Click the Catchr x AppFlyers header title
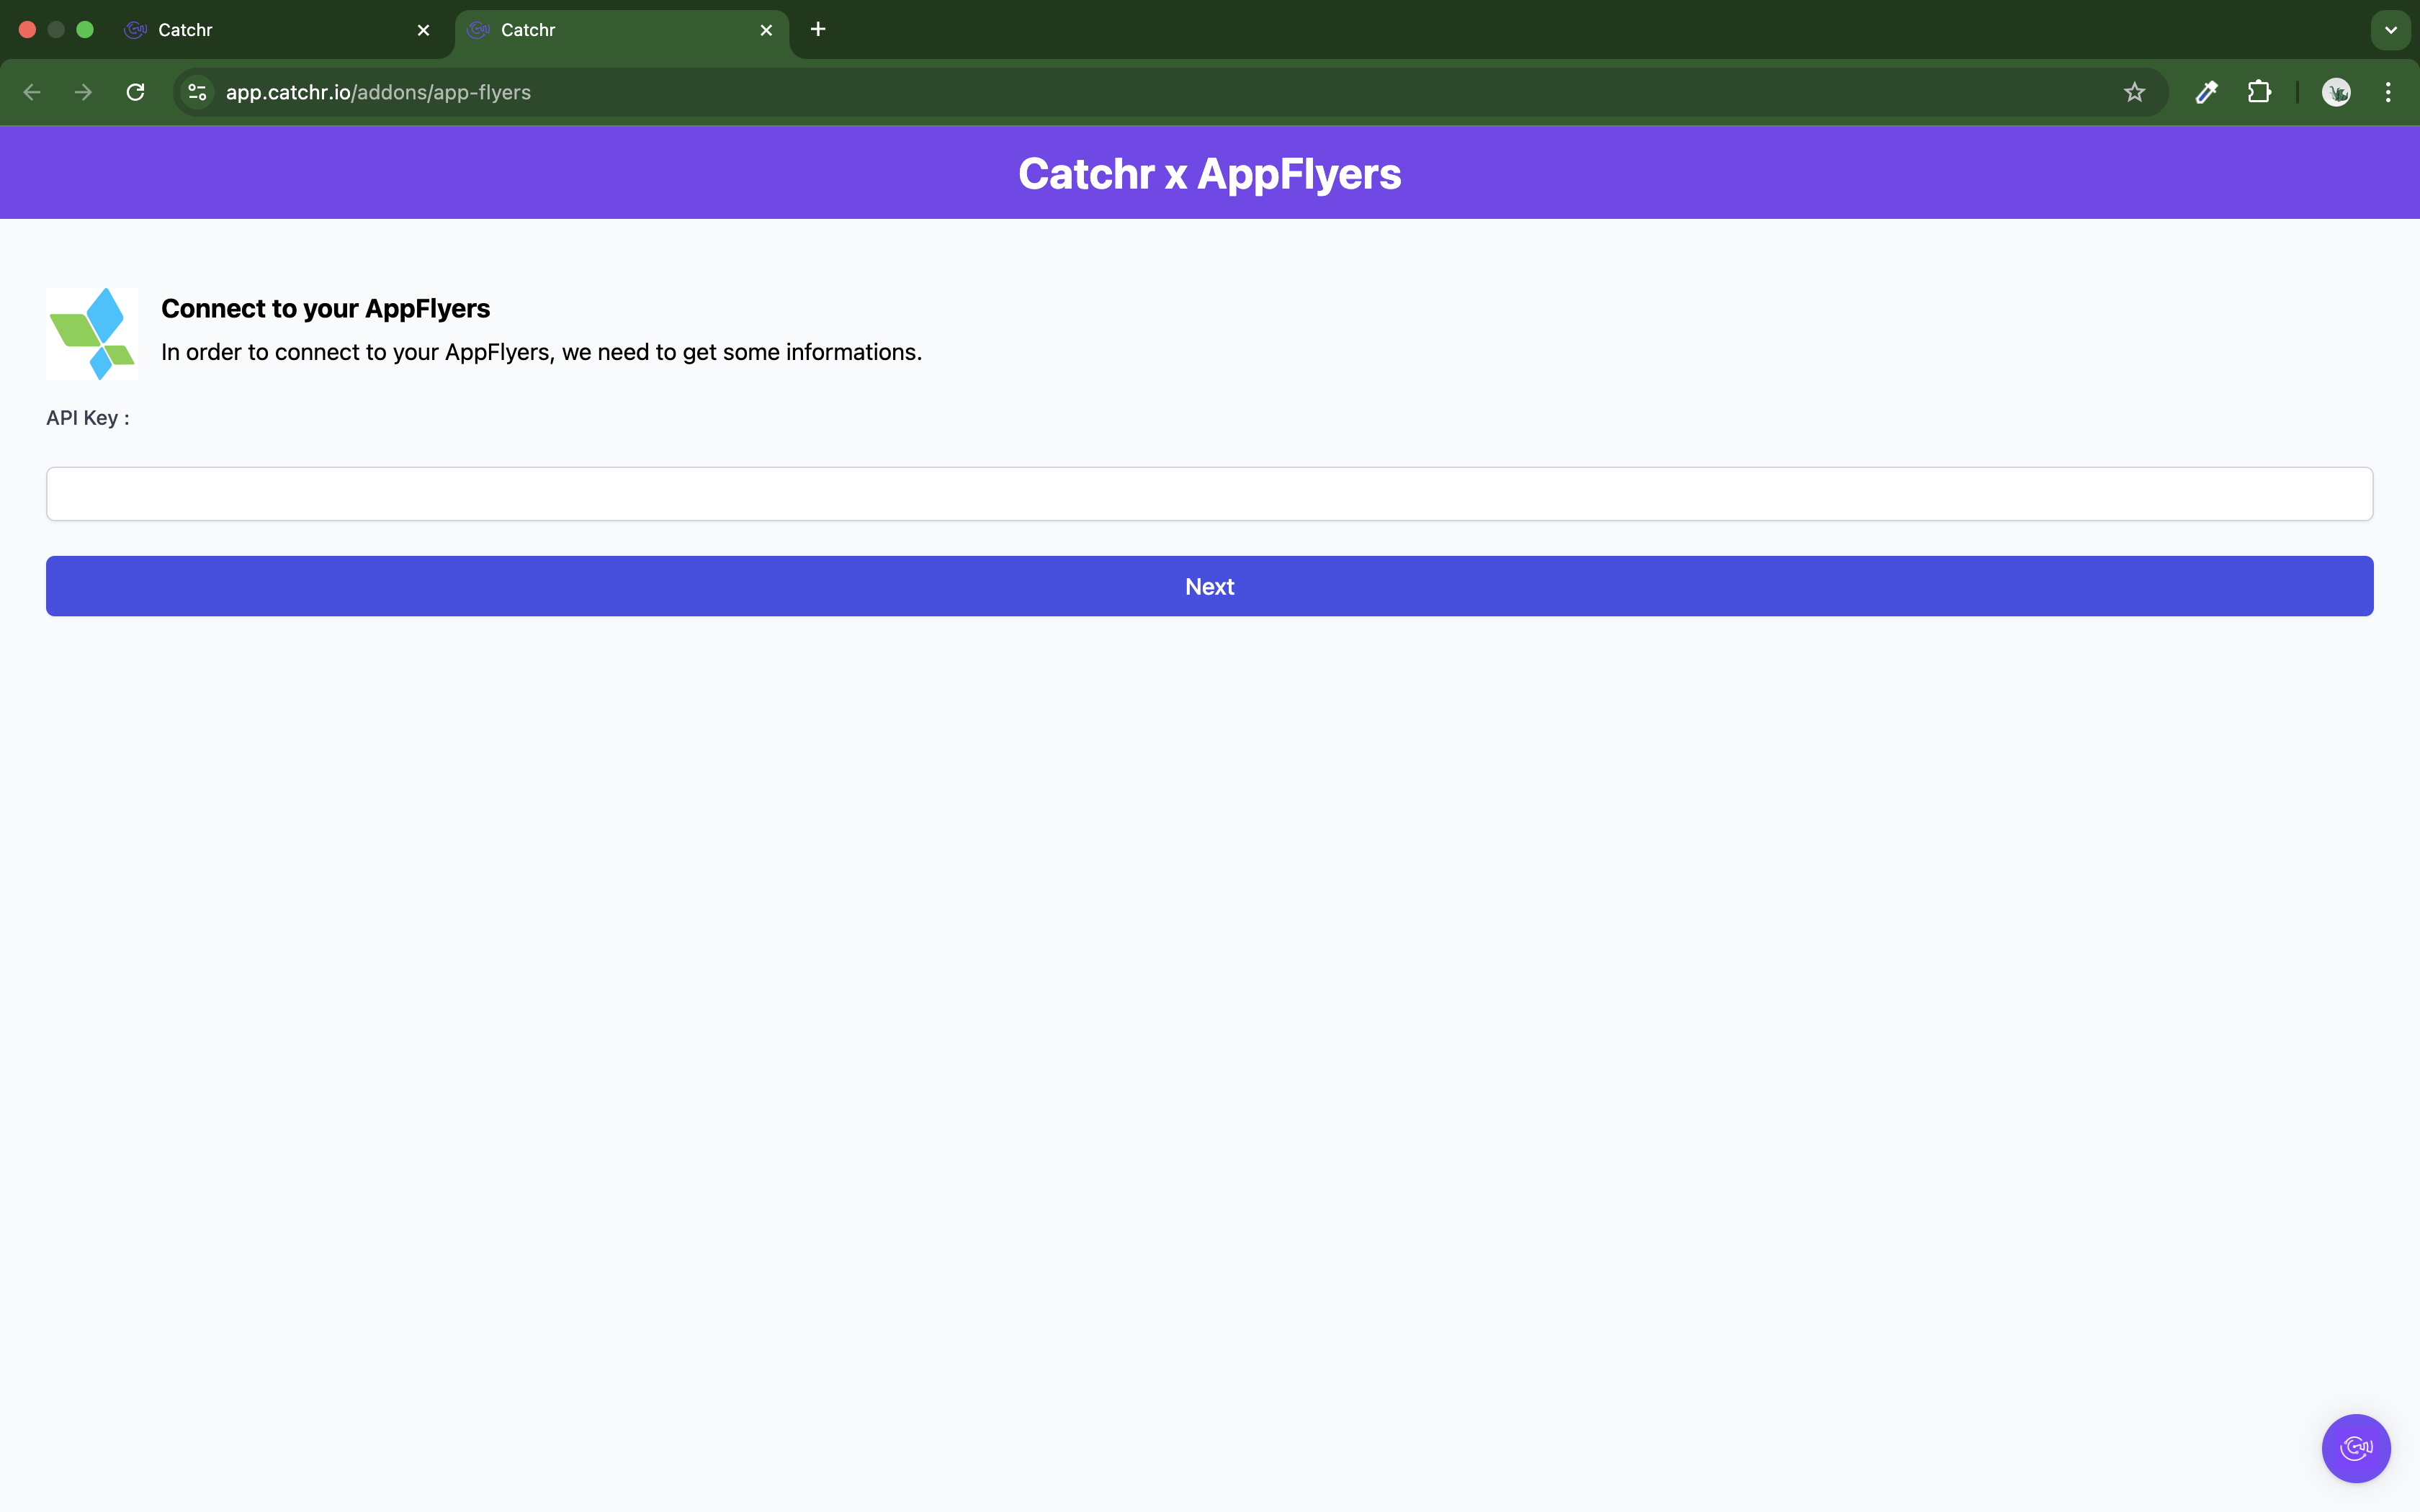 pyautogui.click(x=1209, y=173)
